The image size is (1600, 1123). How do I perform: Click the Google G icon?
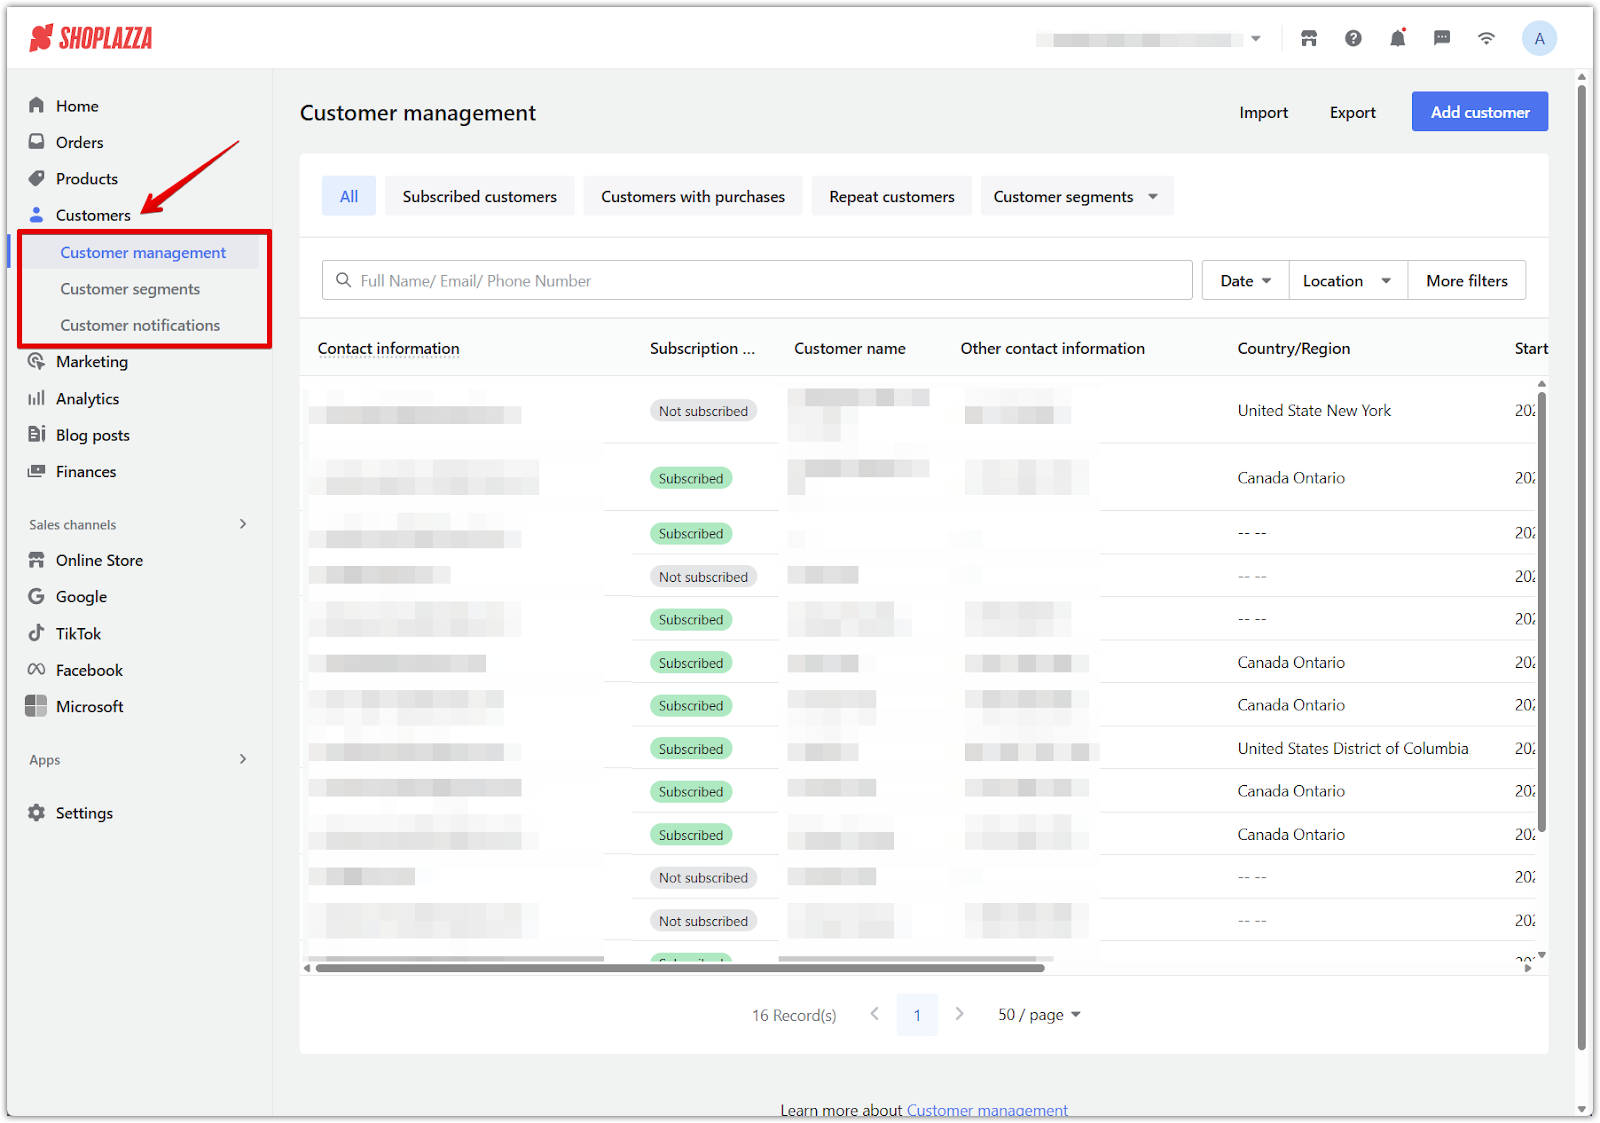[37, 596]
